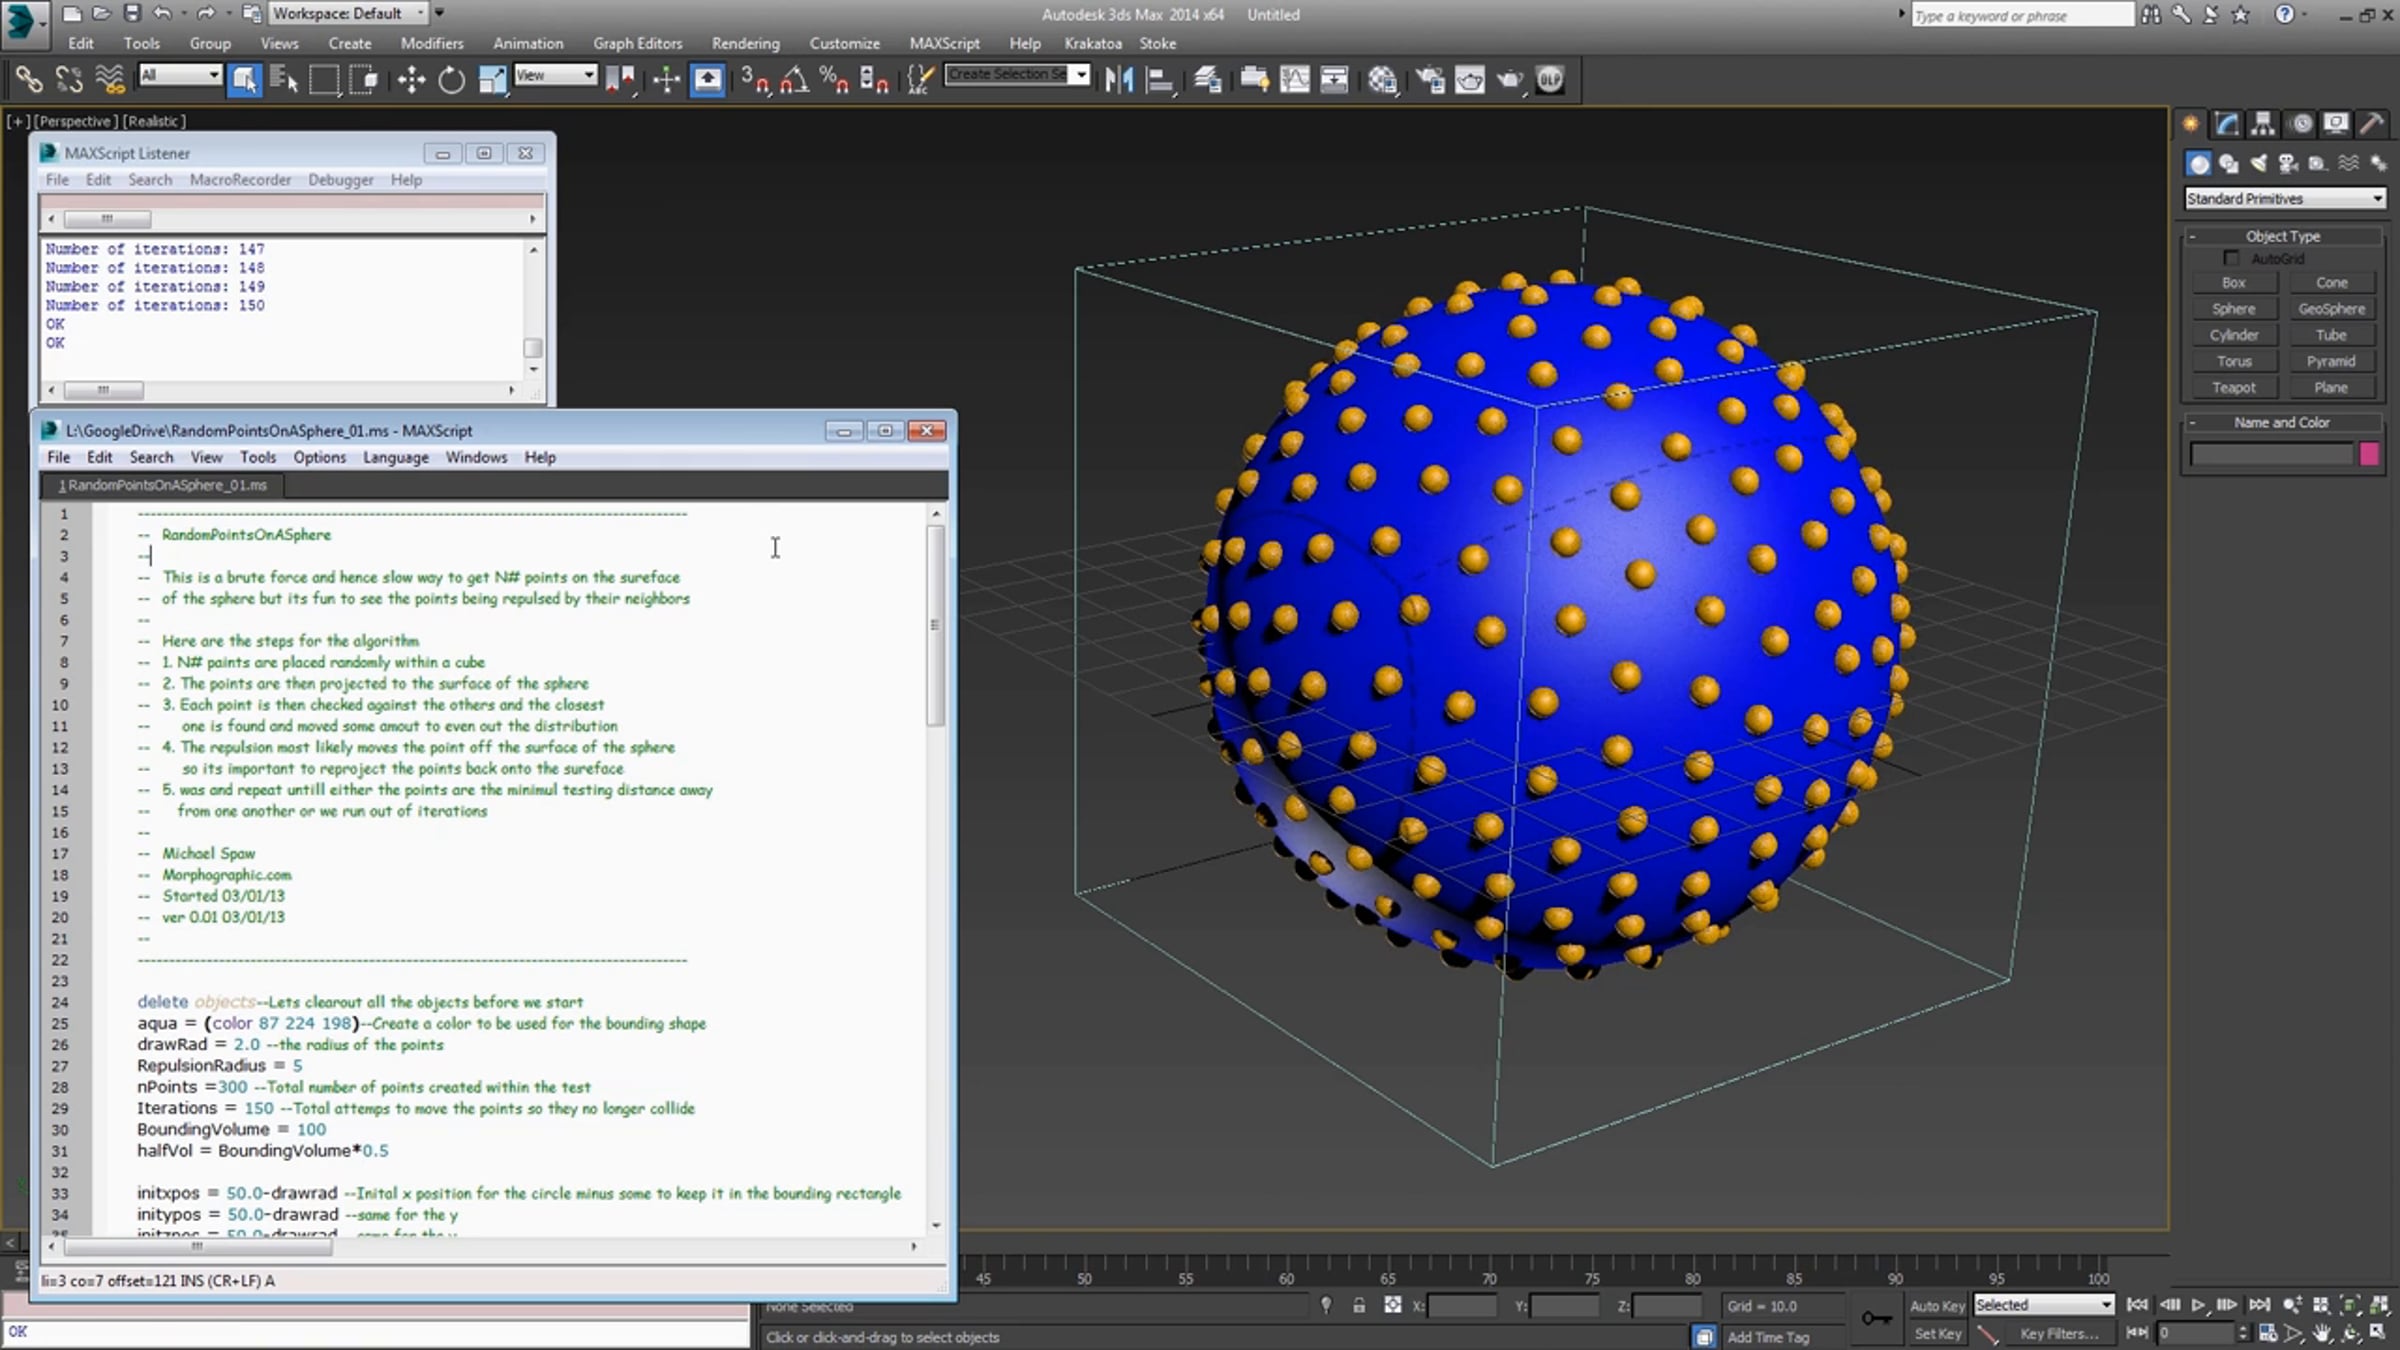Switch to Hierarchy panel tab

2263,124
